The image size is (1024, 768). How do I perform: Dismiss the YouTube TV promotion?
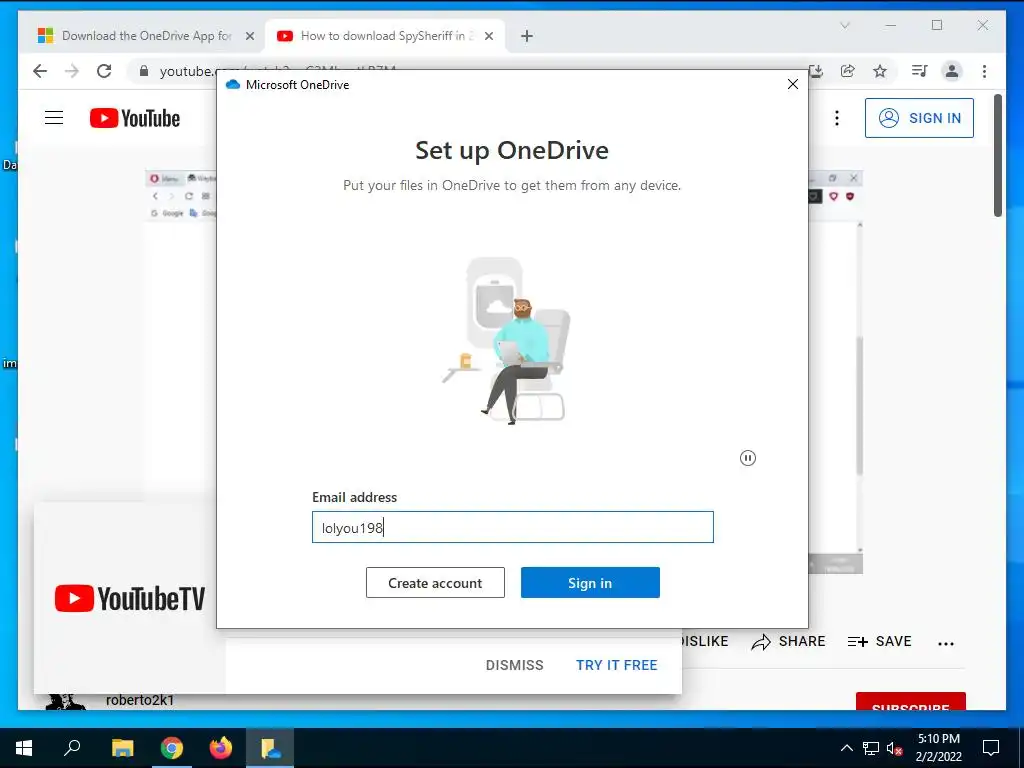tap(515, 665)
